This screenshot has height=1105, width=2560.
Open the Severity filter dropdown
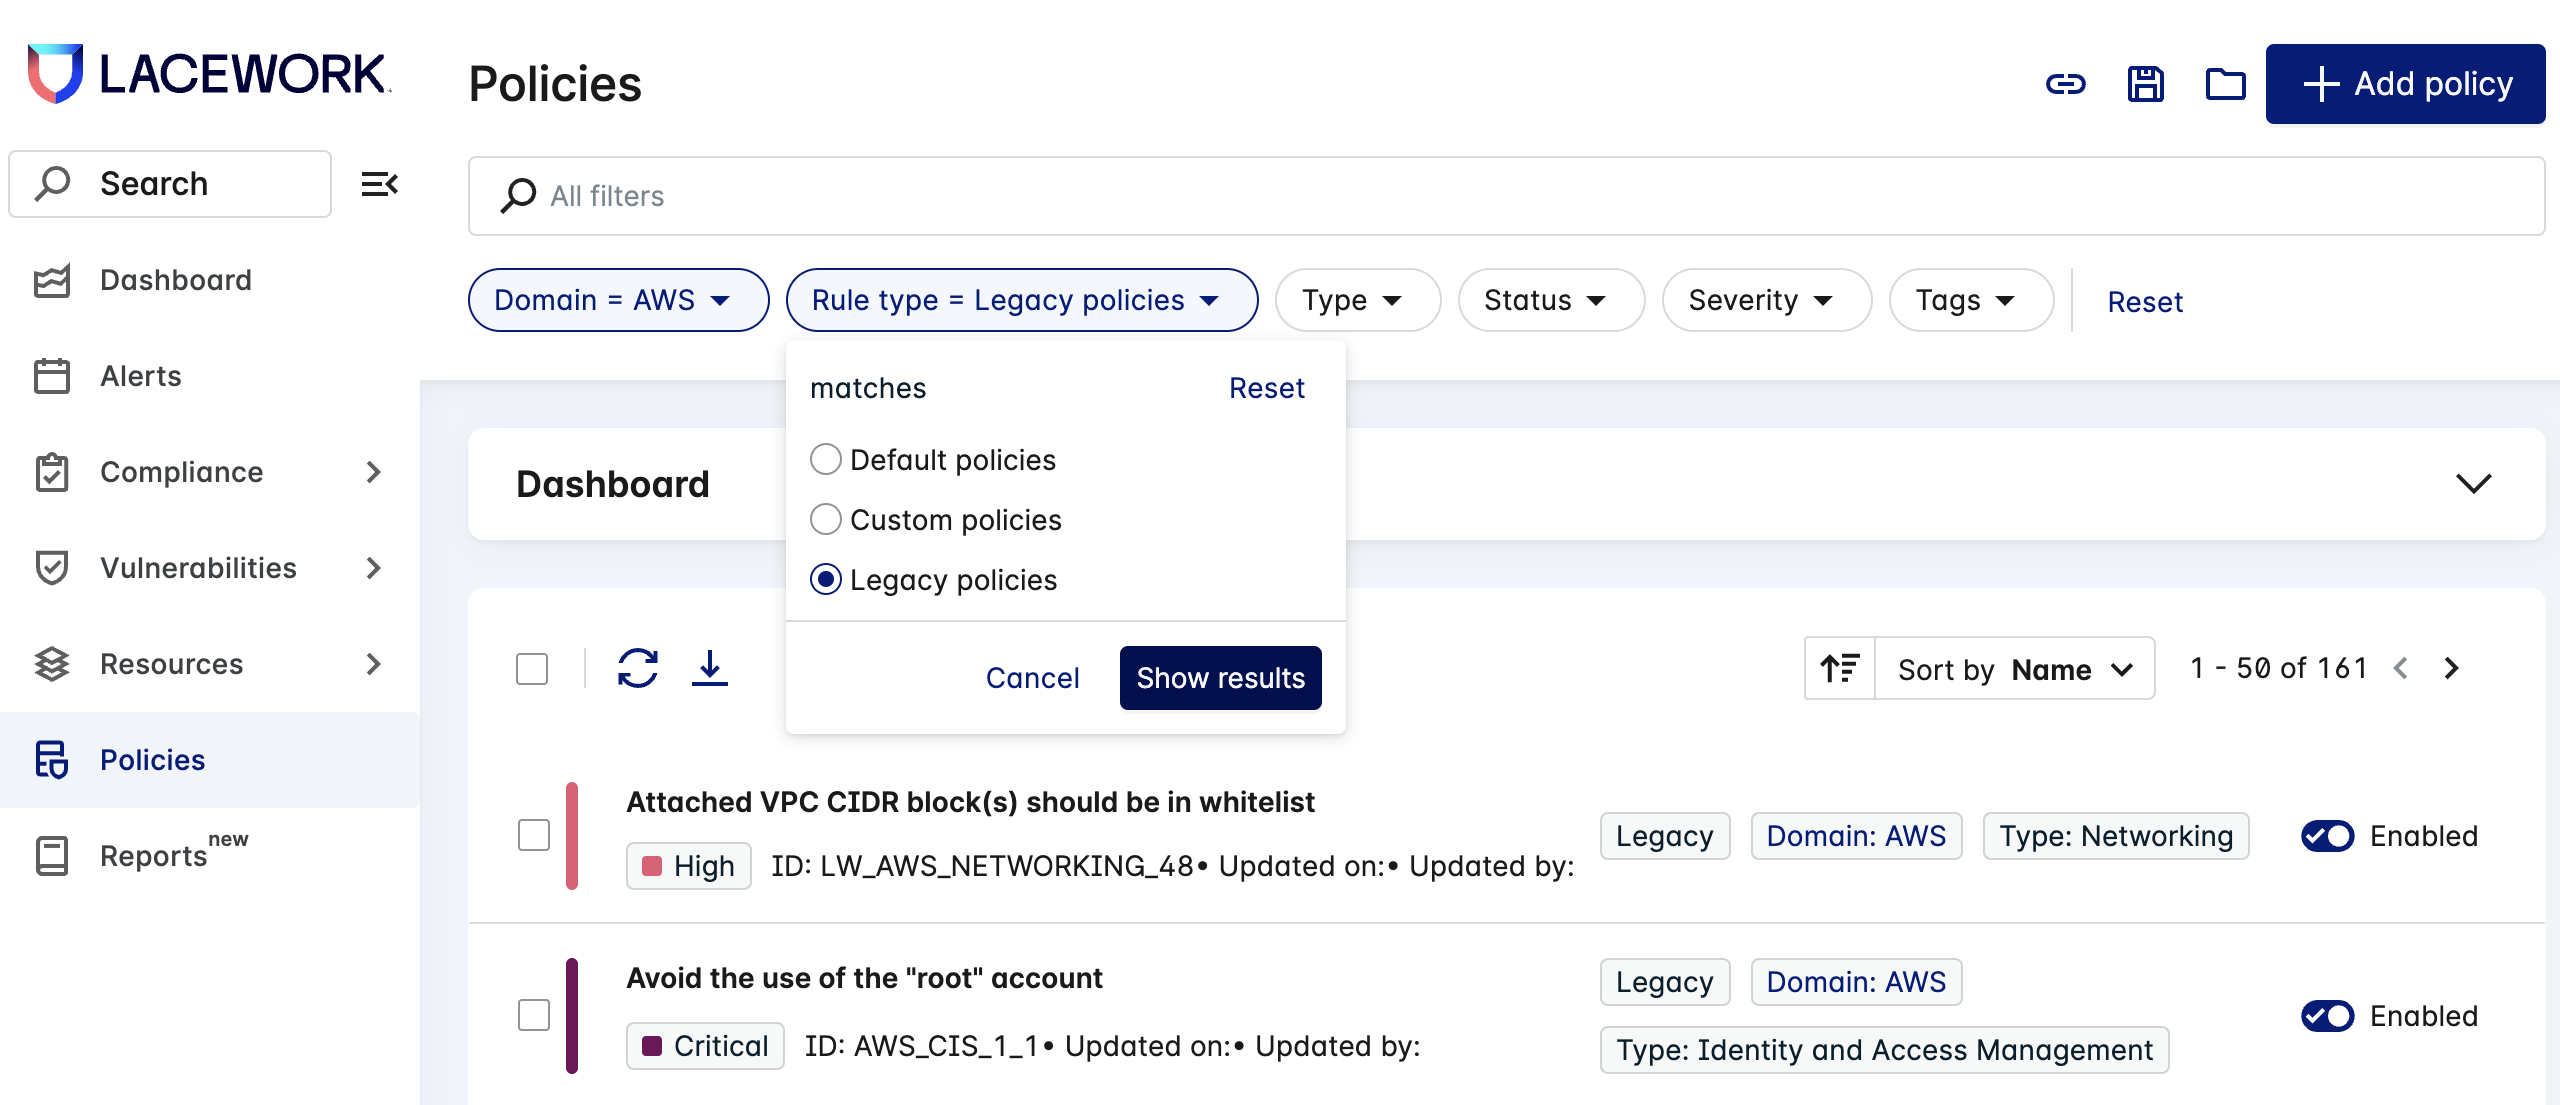pos(1765,299)
